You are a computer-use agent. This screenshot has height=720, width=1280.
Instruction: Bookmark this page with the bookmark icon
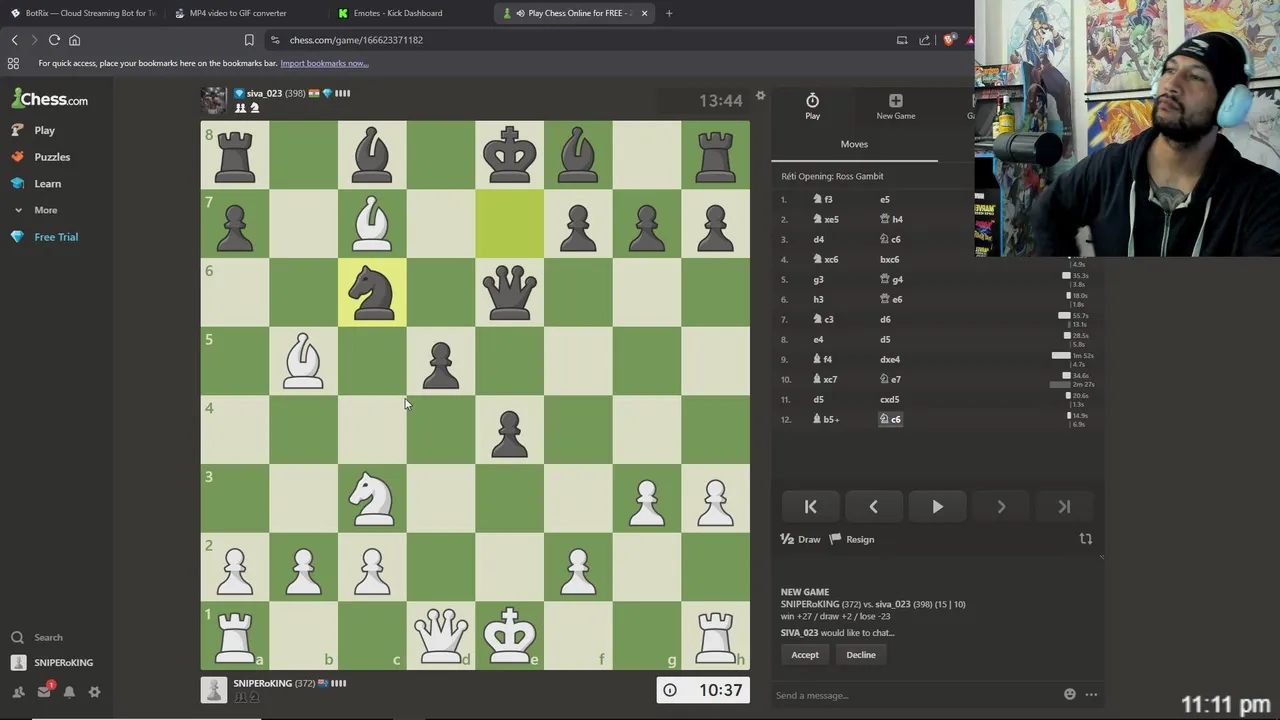(x=249, y=40)
